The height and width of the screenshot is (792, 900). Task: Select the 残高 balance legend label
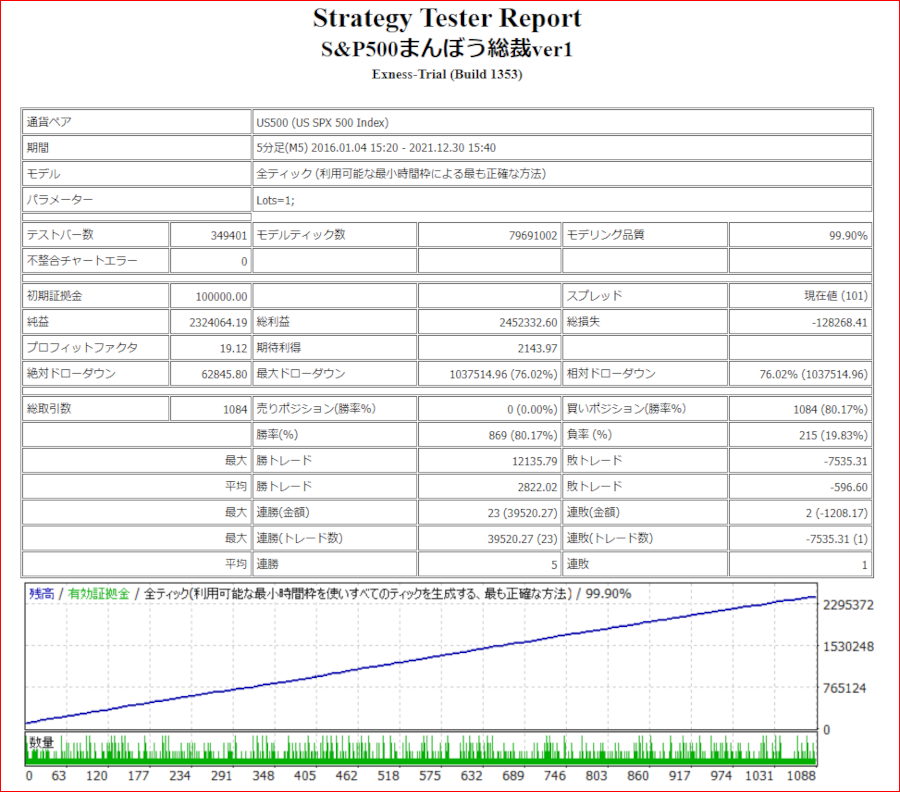point(42,594)
